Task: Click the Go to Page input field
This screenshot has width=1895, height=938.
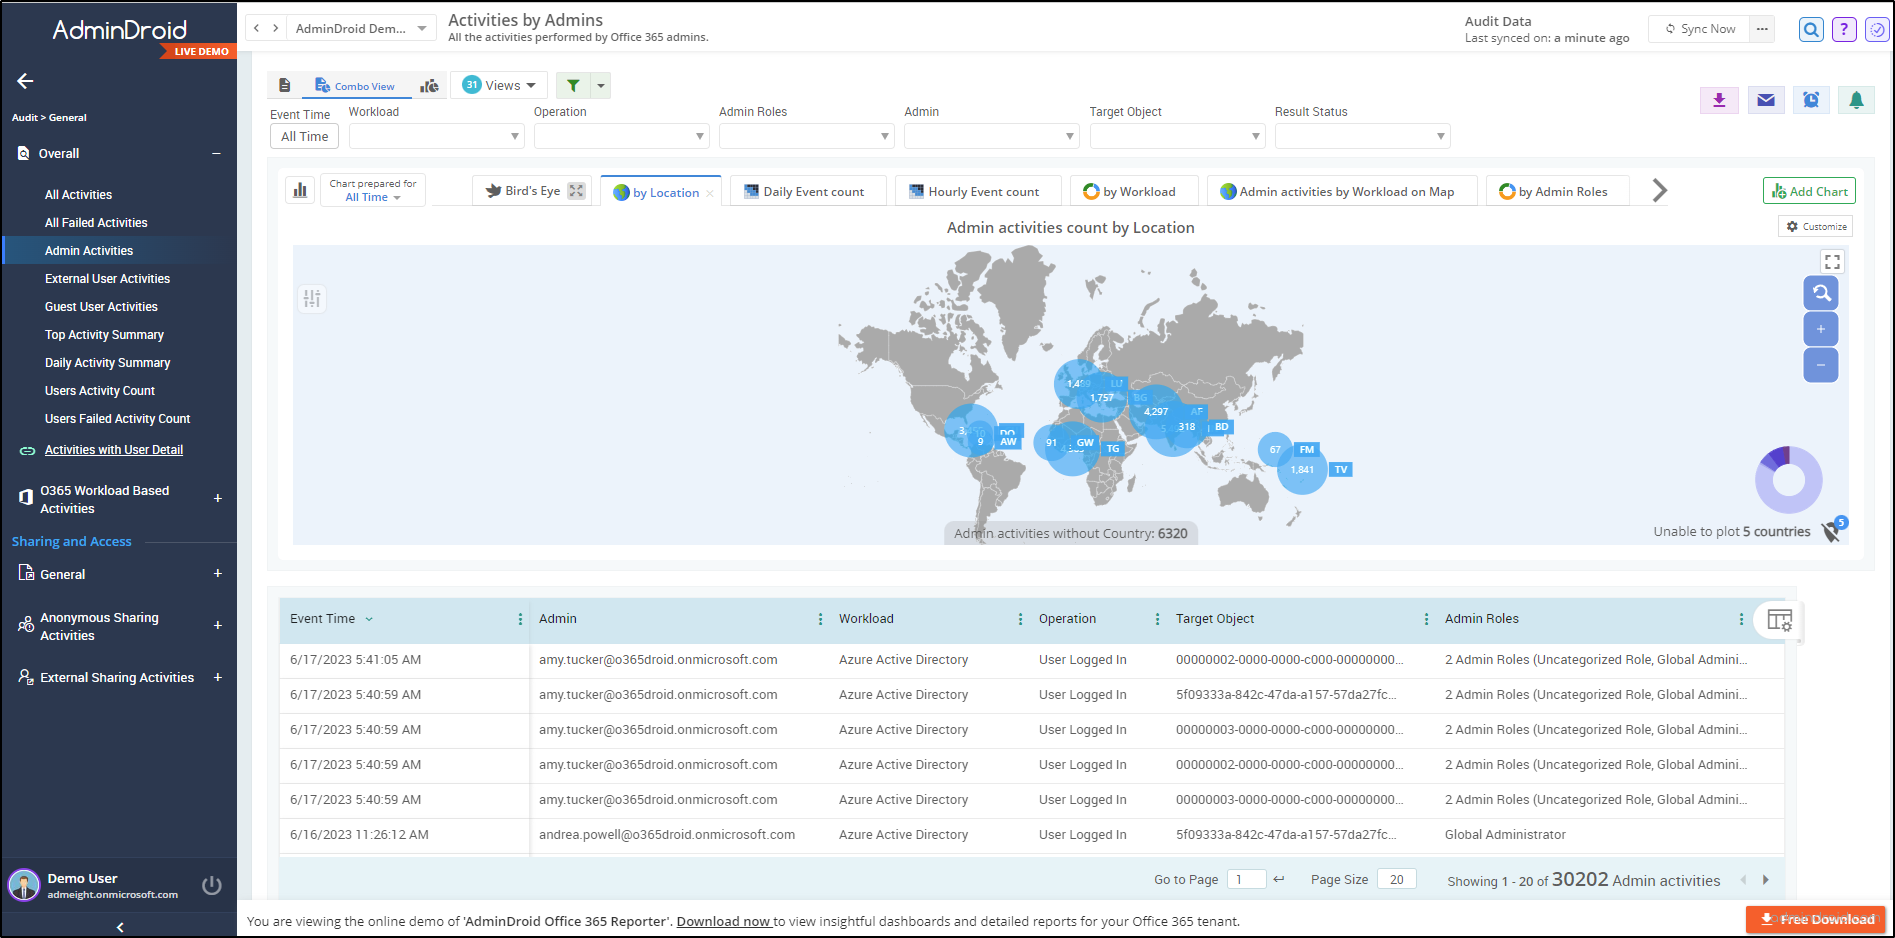Action: coord(1246,878)
